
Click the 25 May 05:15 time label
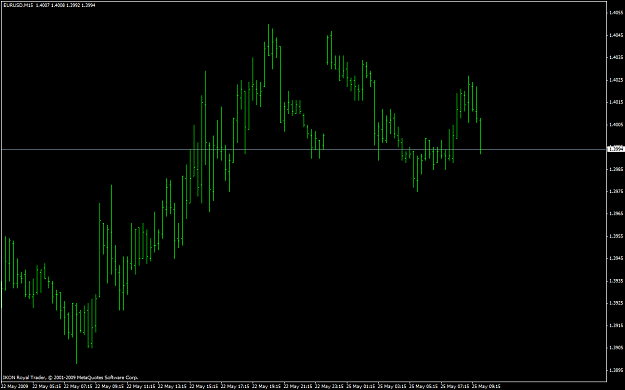pyautogui.click(x=423, y=386)
